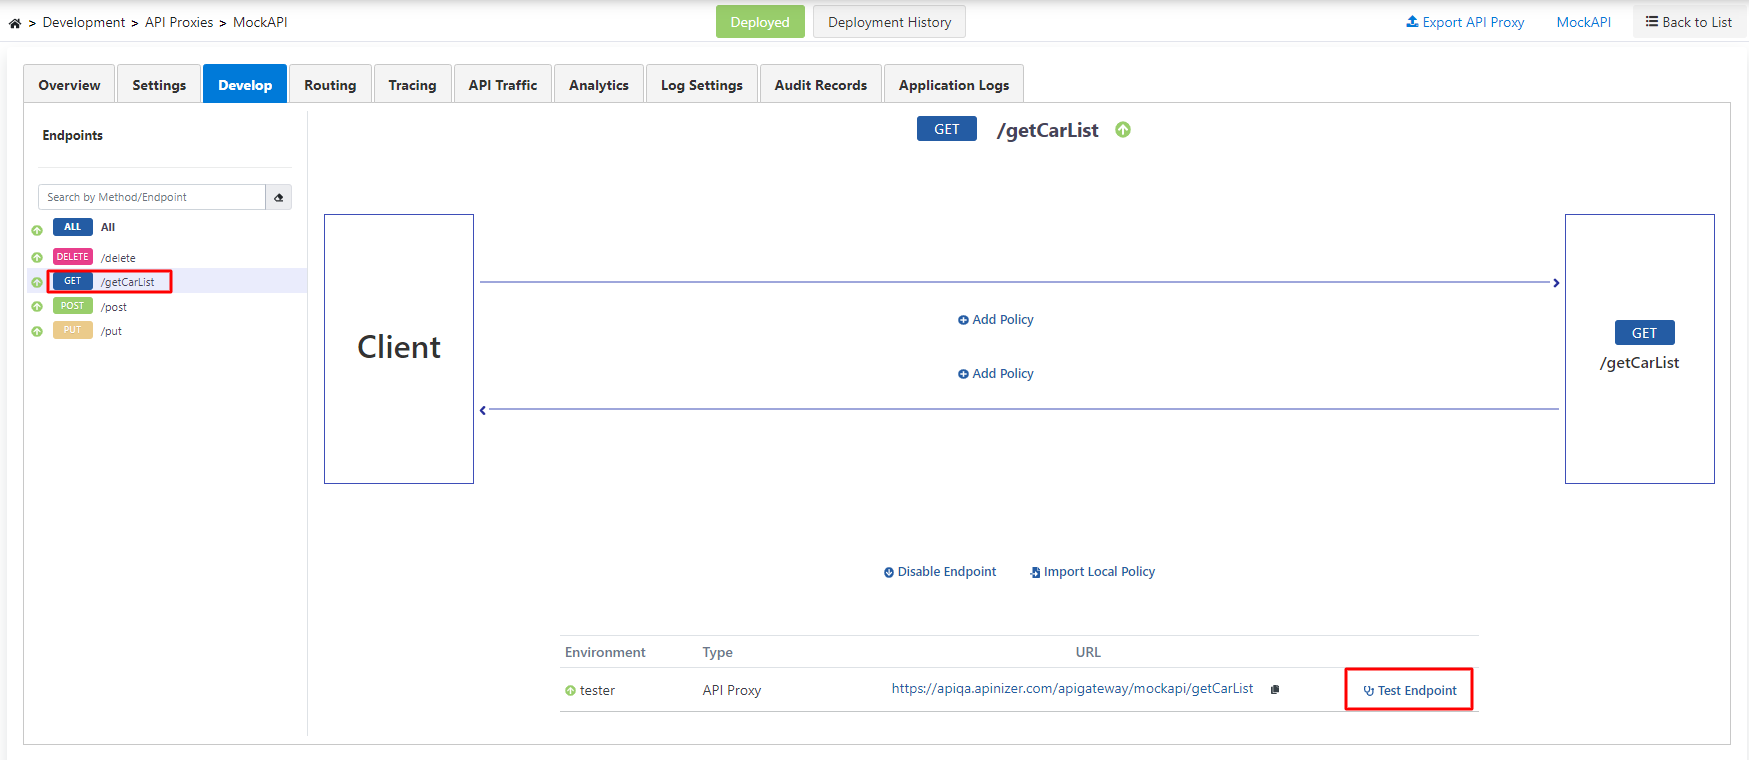This screenshot has width=1749, height=760.
Task: Click MockAPI in the breadcrumb
Action: pyautogui.click(x=260, y=22)
